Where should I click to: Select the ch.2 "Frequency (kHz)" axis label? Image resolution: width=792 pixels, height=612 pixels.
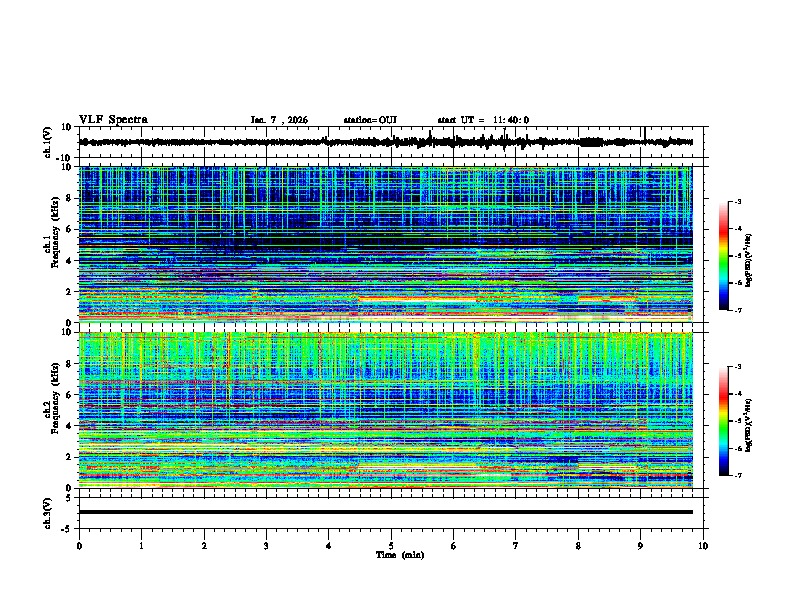56,397
